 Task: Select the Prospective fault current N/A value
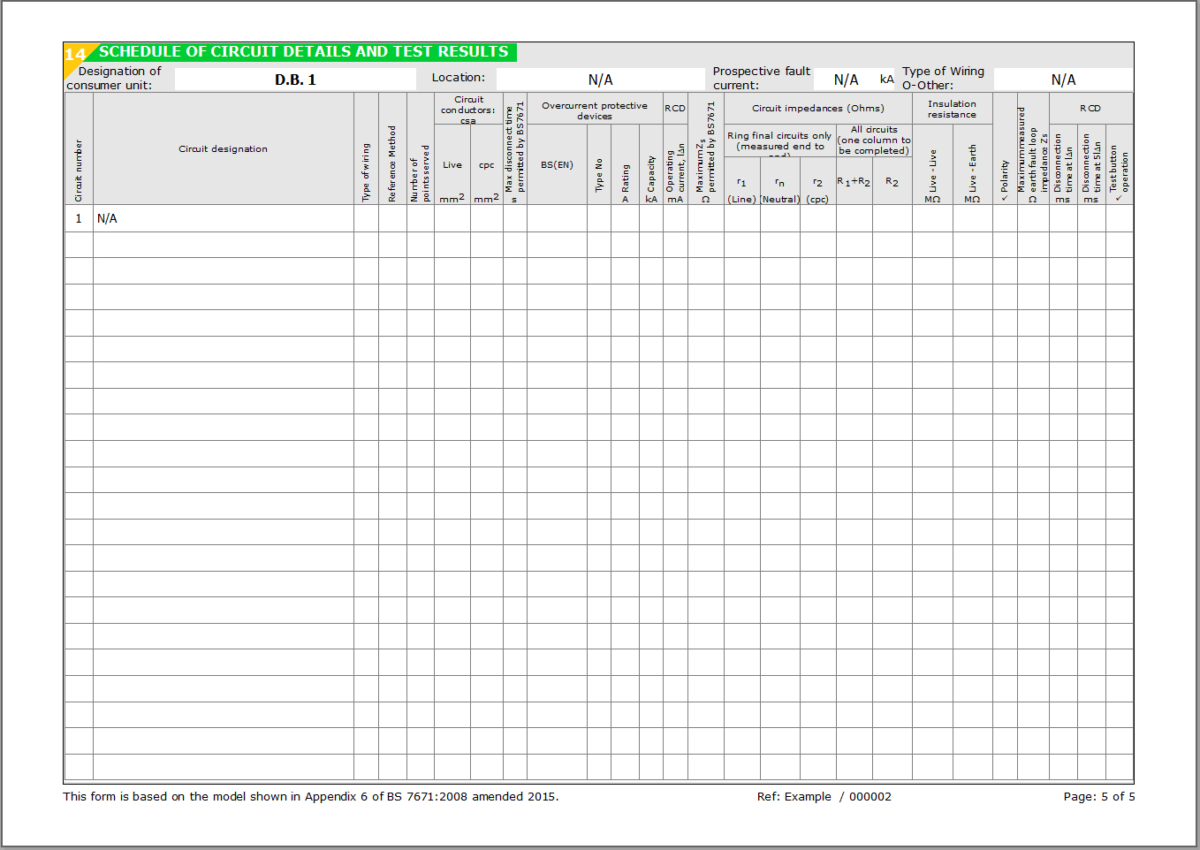[845, 77]
